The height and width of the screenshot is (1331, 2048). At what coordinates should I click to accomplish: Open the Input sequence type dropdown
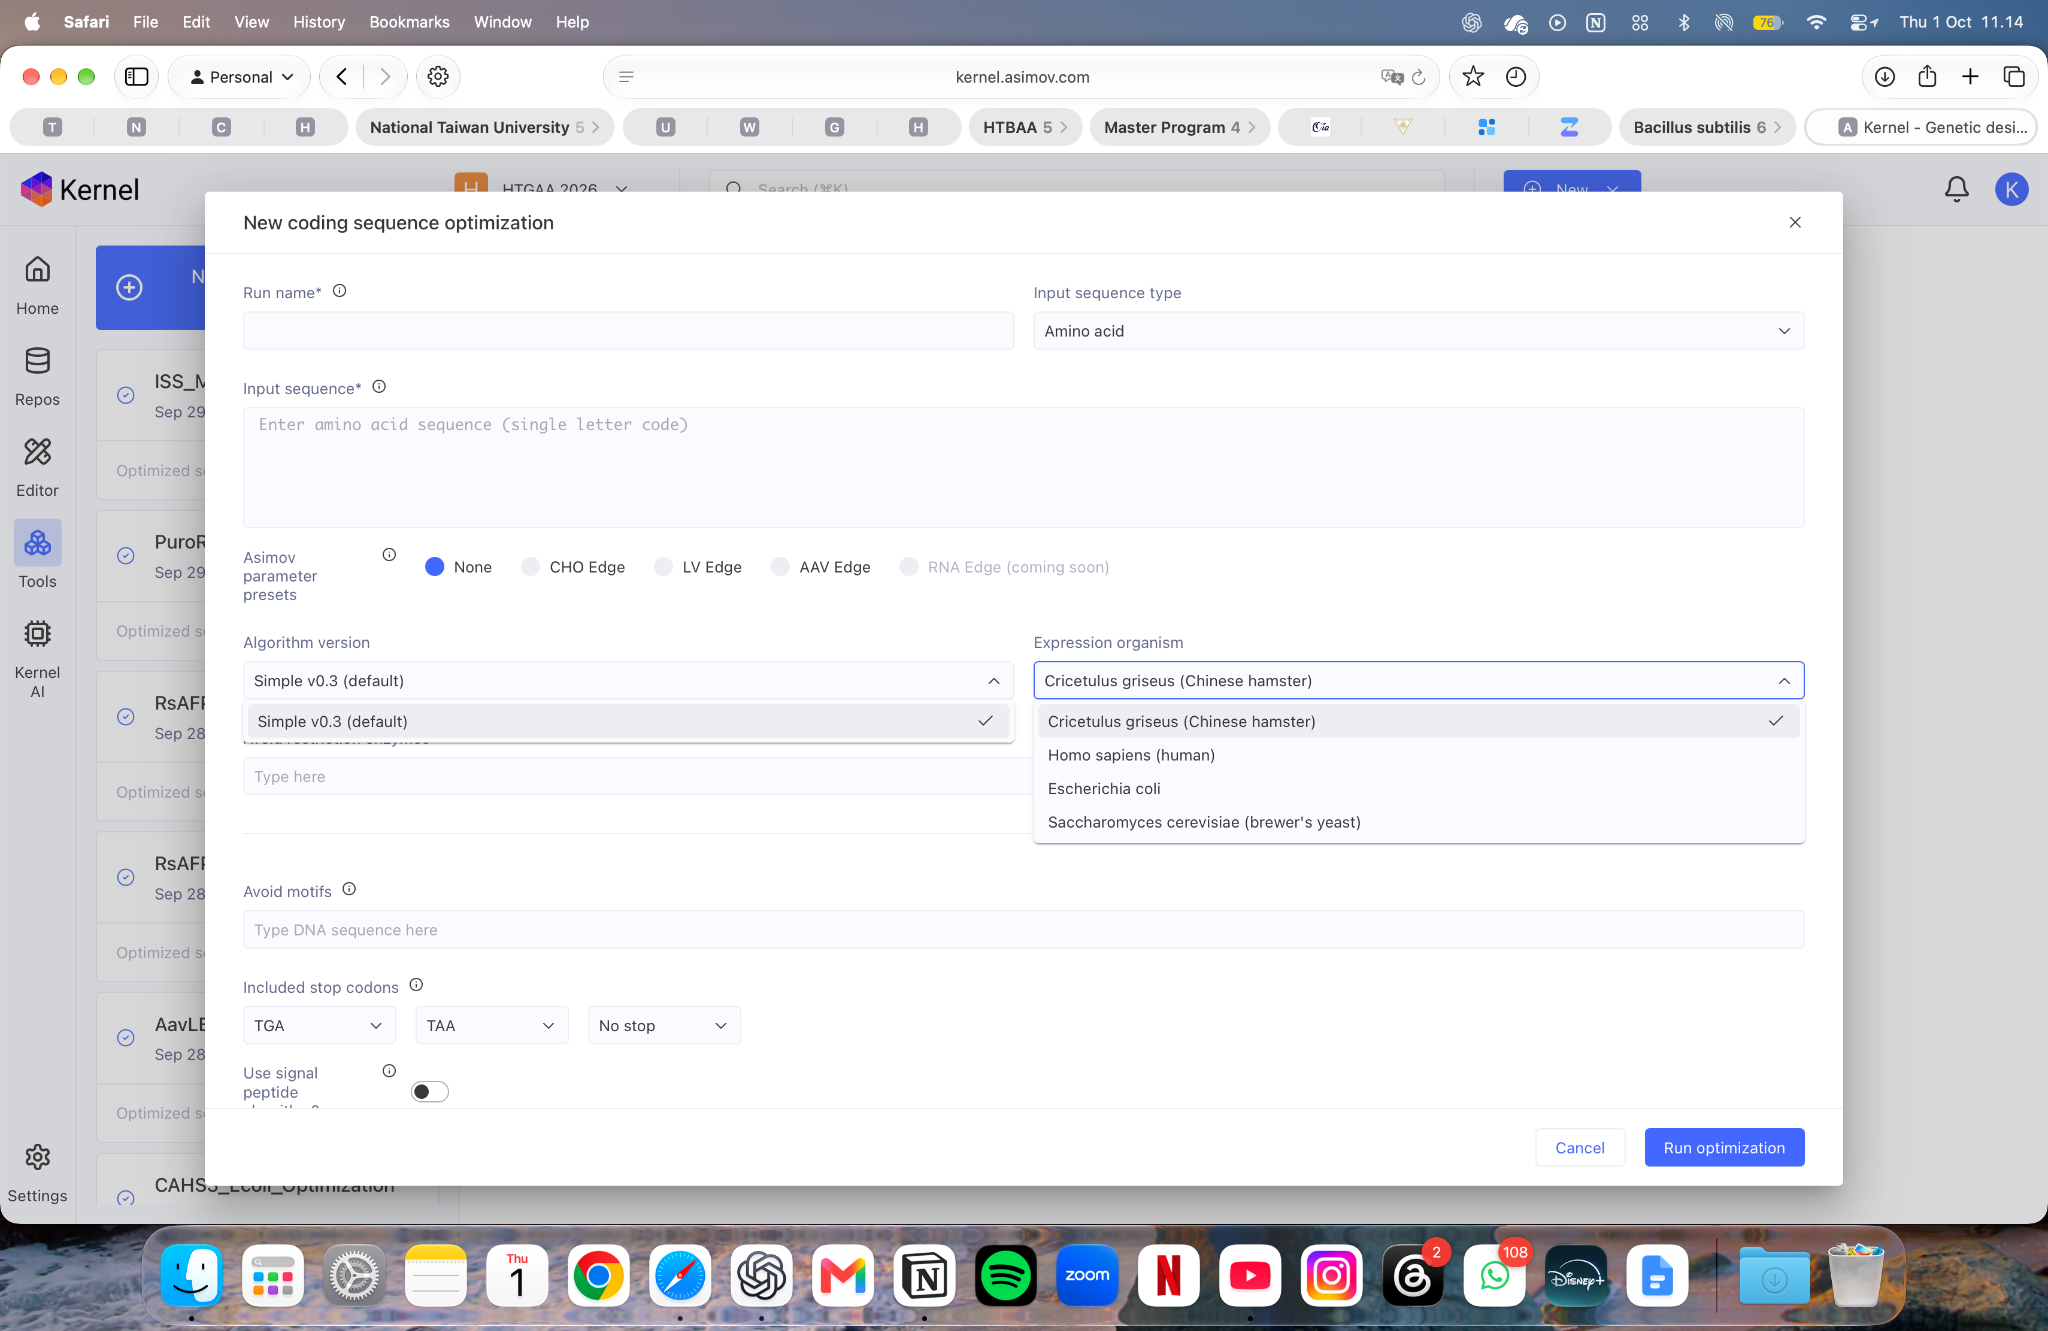click(1418, 331)
